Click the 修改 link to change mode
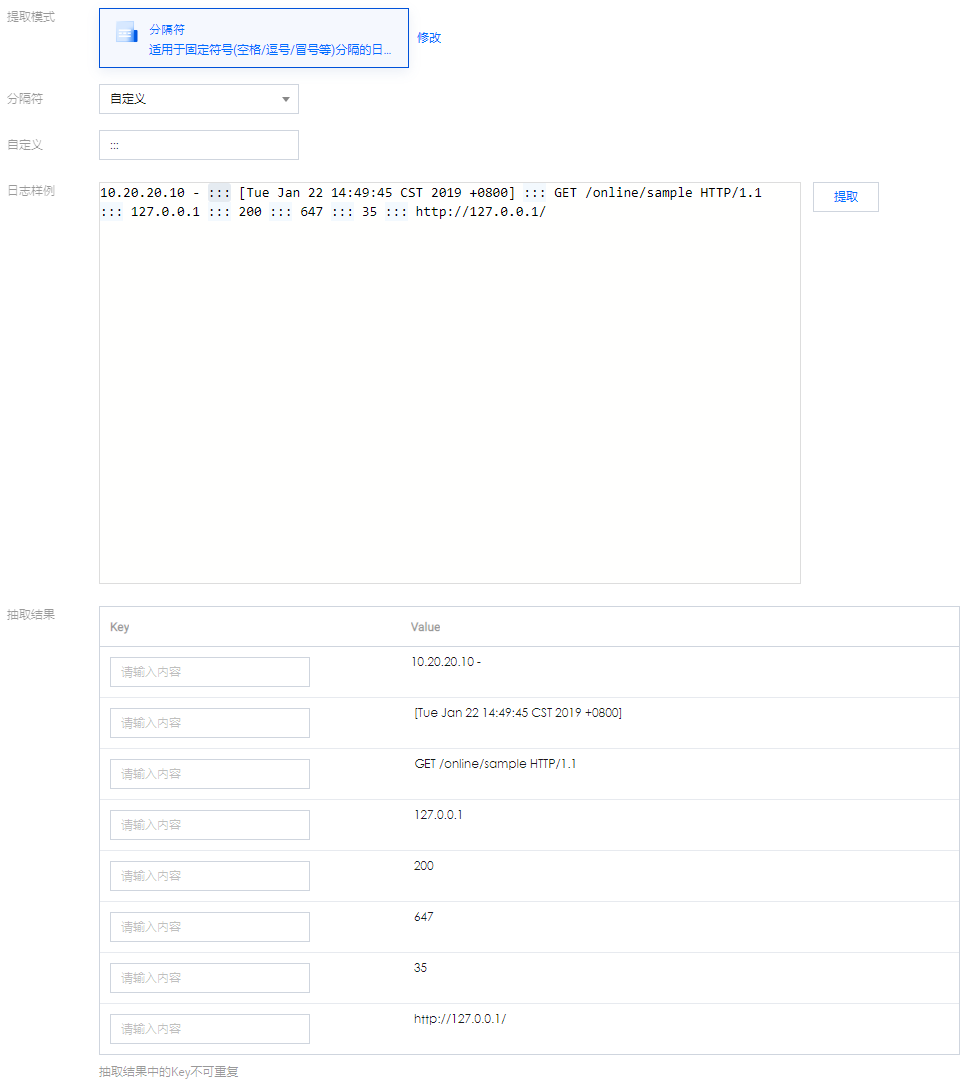 429,38
